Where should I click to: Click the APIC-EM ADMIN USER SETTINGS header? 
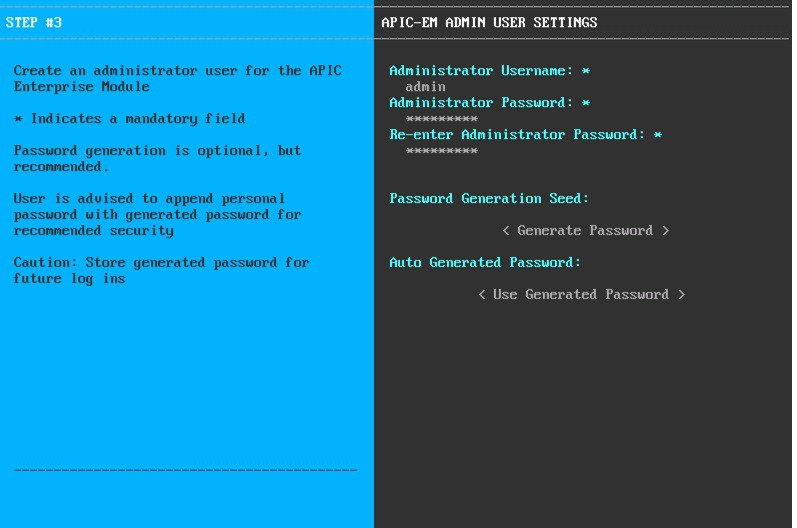coord(489,22)
